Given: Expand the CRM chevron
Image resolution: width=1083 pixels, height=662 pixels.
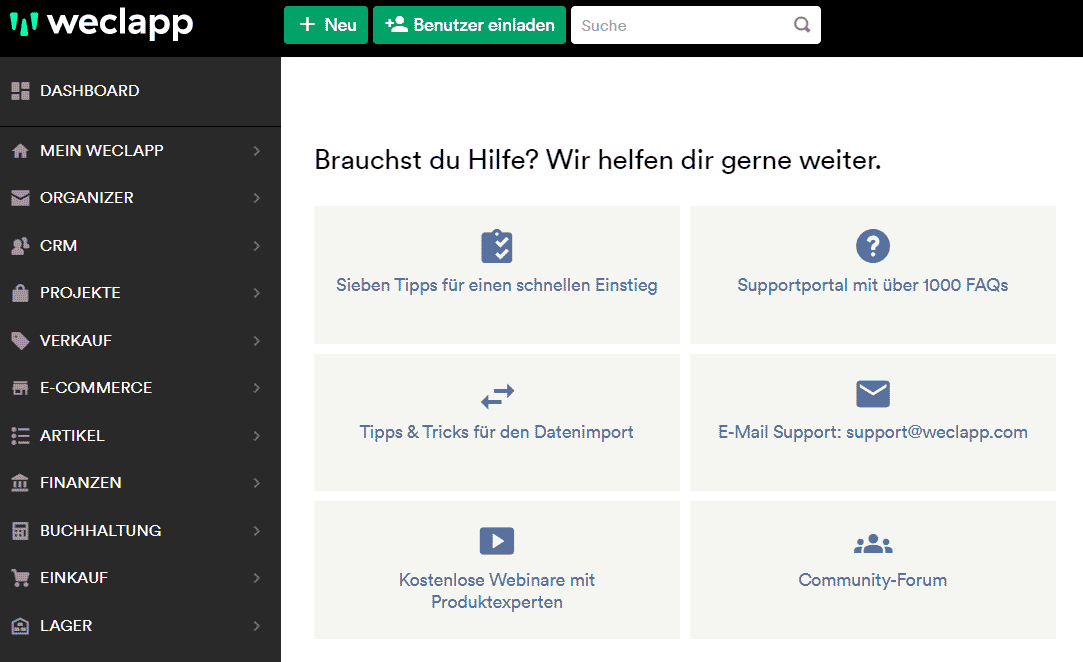Looking at the screenshot, I should click(x=256, y=245).
